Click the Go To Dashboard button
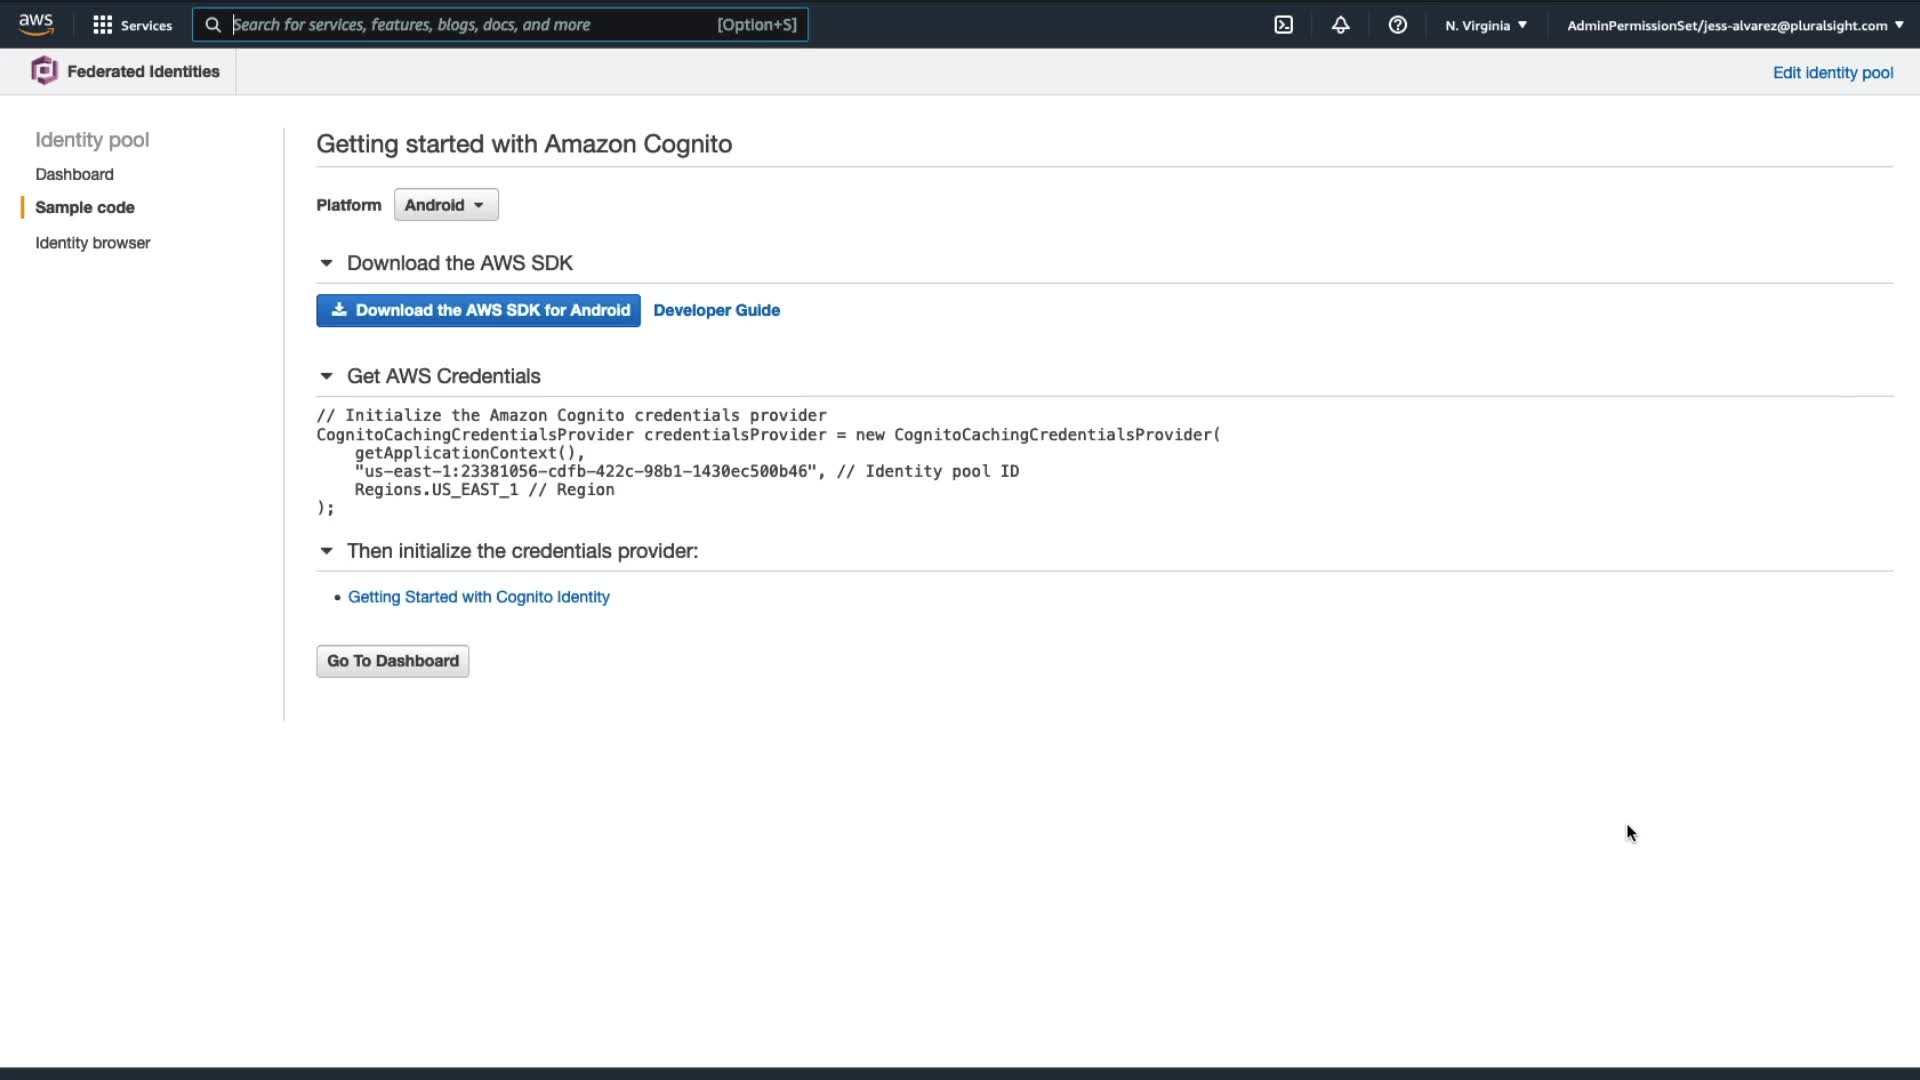Viewport: 1920px width, 1080px height. [392, 661]
